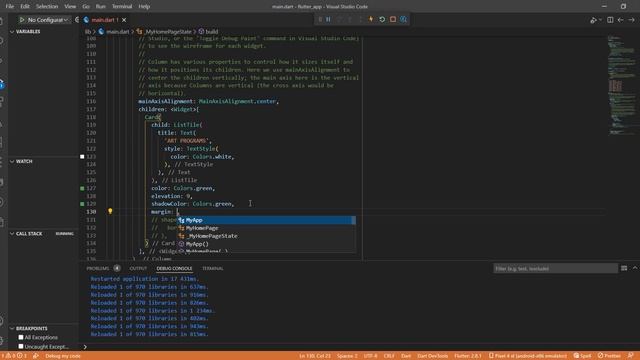Click the green color swatch at line 127
This screenshot has height=360, width=640.
82,188
